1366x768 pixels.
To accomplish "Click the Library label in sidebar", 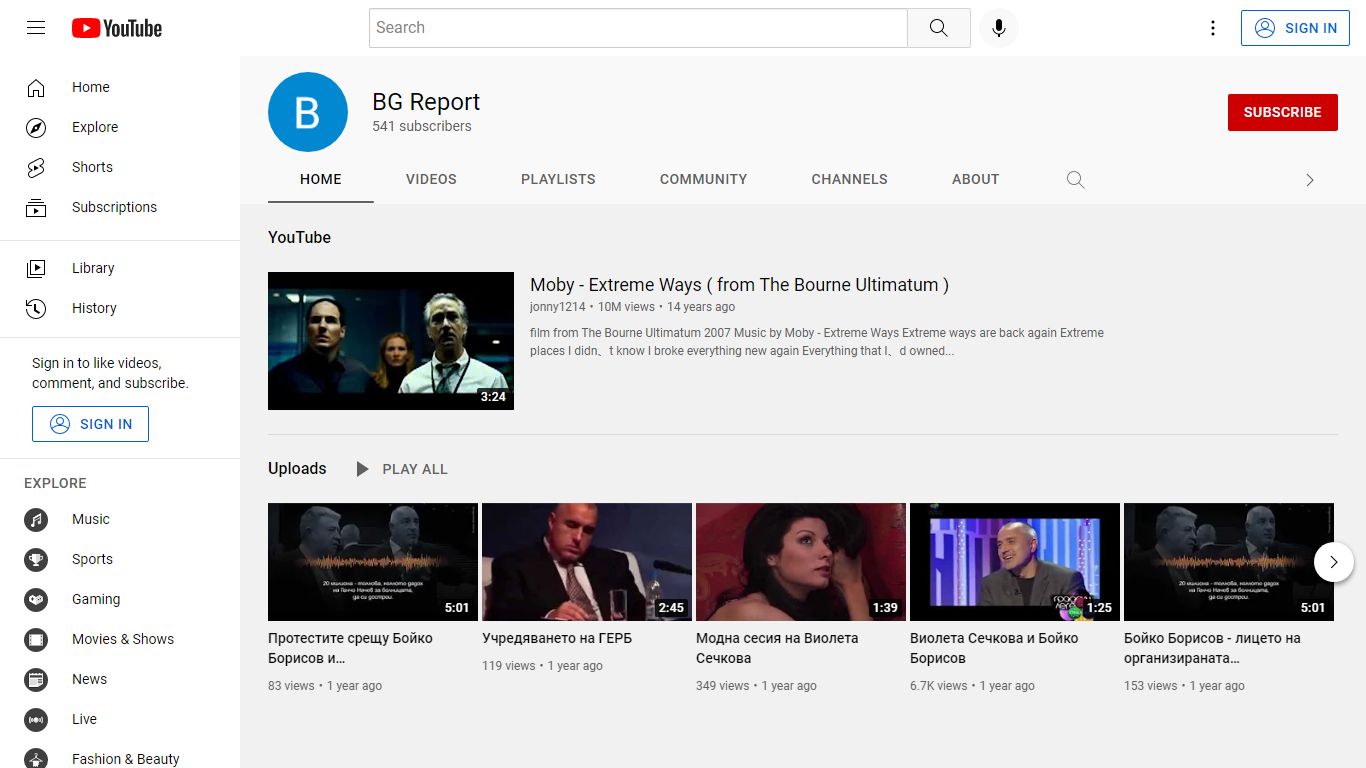I will pos(93,268).
